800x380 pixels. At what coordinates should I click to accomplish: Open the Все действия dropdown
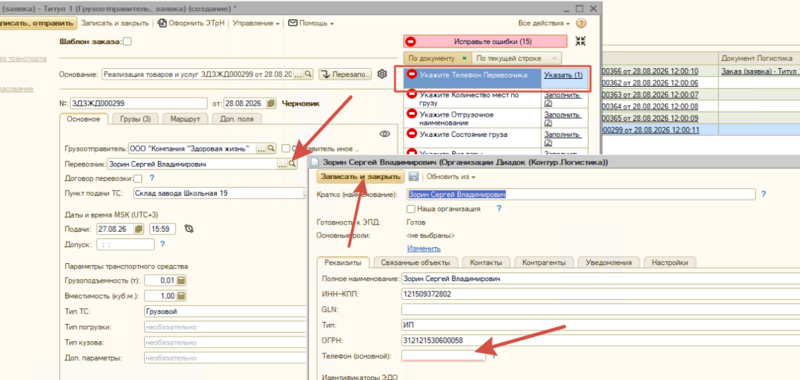click(544, 23)
